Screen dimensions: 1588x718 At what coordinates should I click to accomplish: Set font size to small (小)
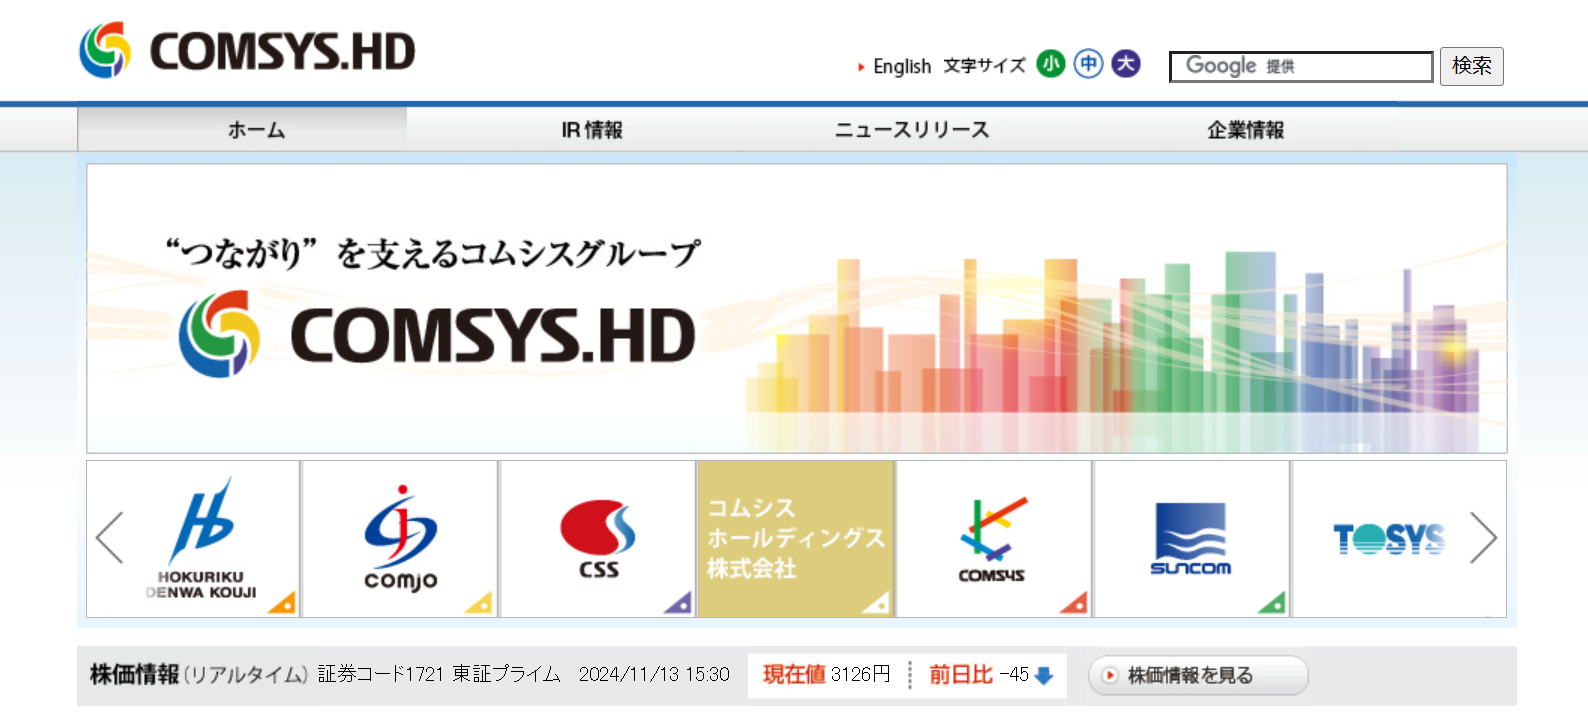1050,64
